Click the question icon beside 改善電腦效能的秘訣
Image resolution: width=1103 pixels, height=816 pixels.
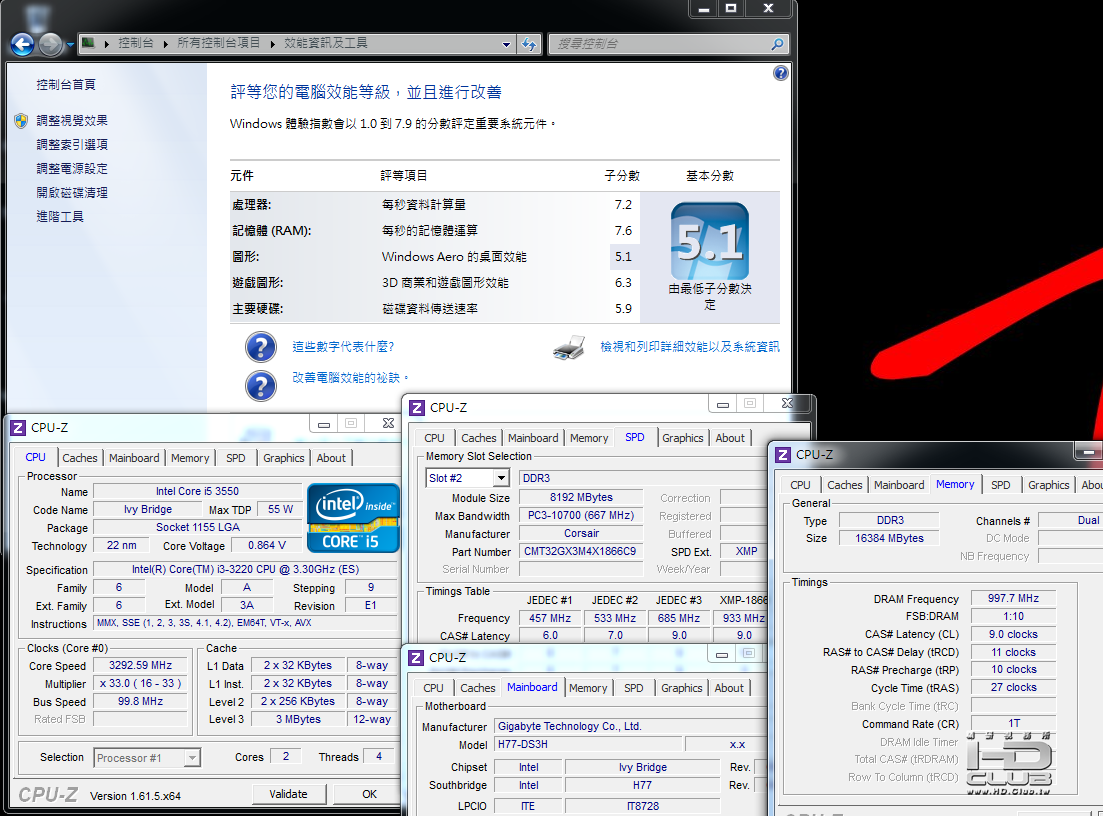(x=260, y=385)
